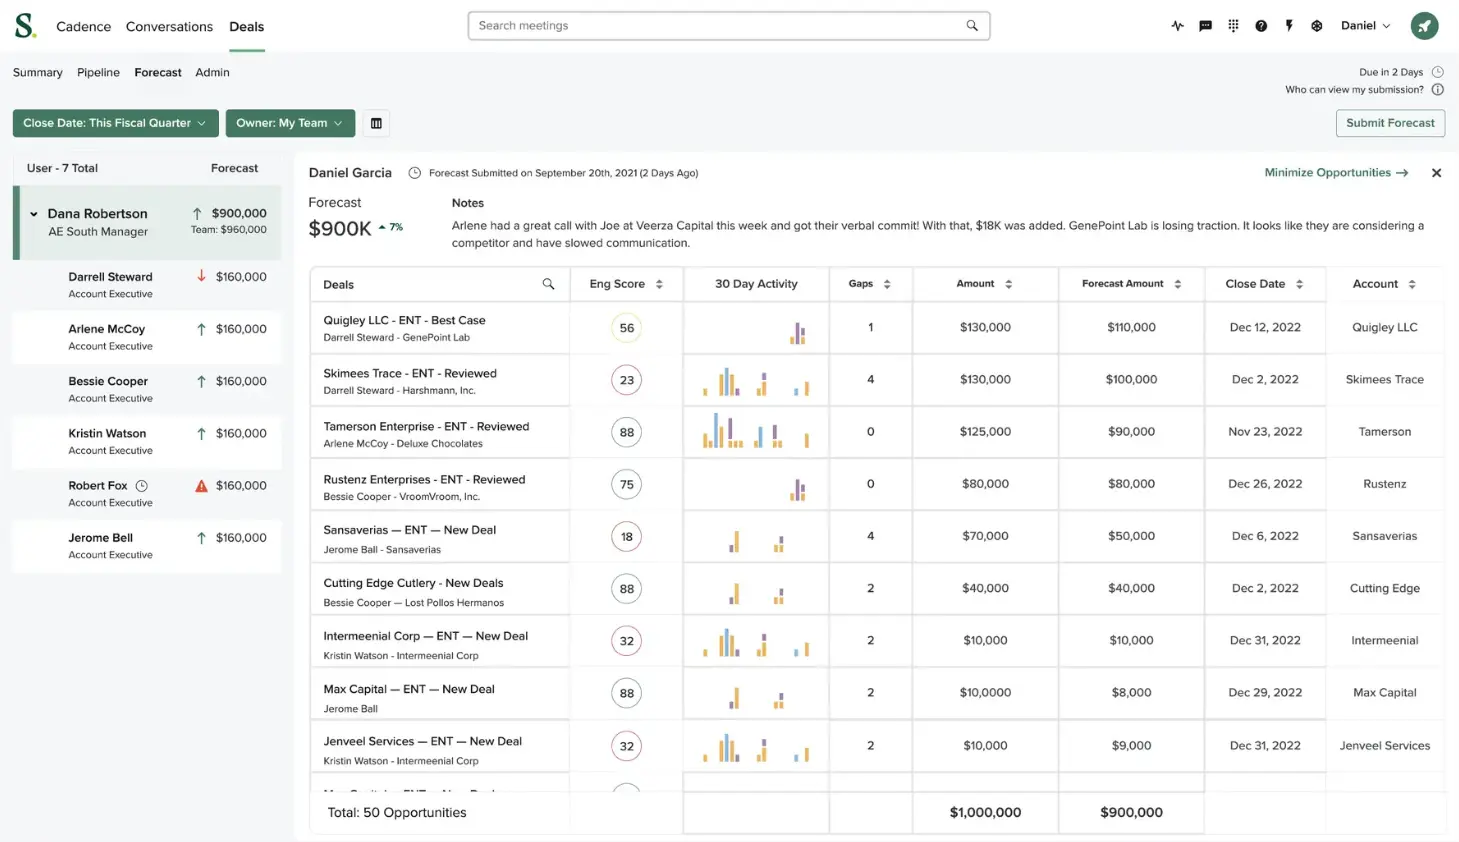Click the $1,000,000 total amount
This screenshot has width=1459, height=842.
click(985, 813)
